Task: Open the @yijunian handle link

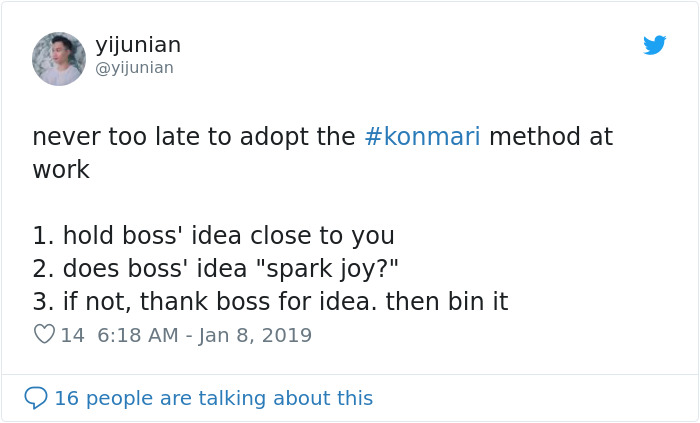Action: 134,68
